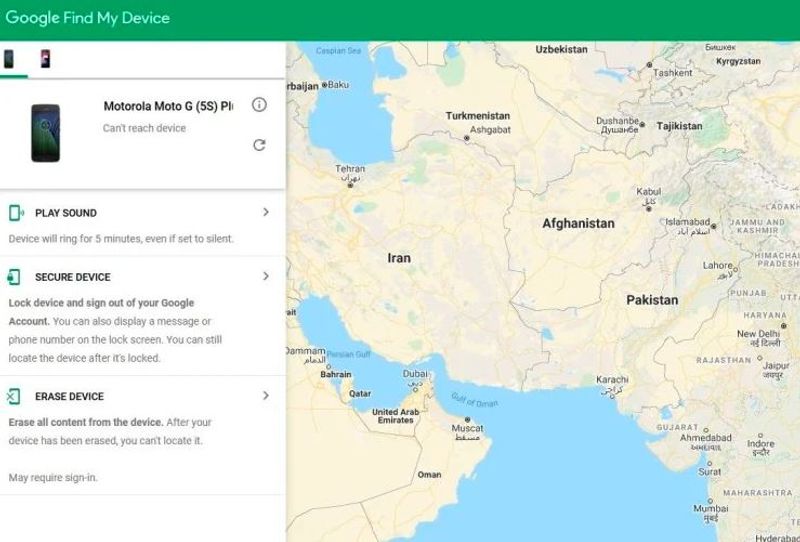This screenshot has width=800, height=542.
Task: Click the Pakistan label on map
Action: pos(652,300)
